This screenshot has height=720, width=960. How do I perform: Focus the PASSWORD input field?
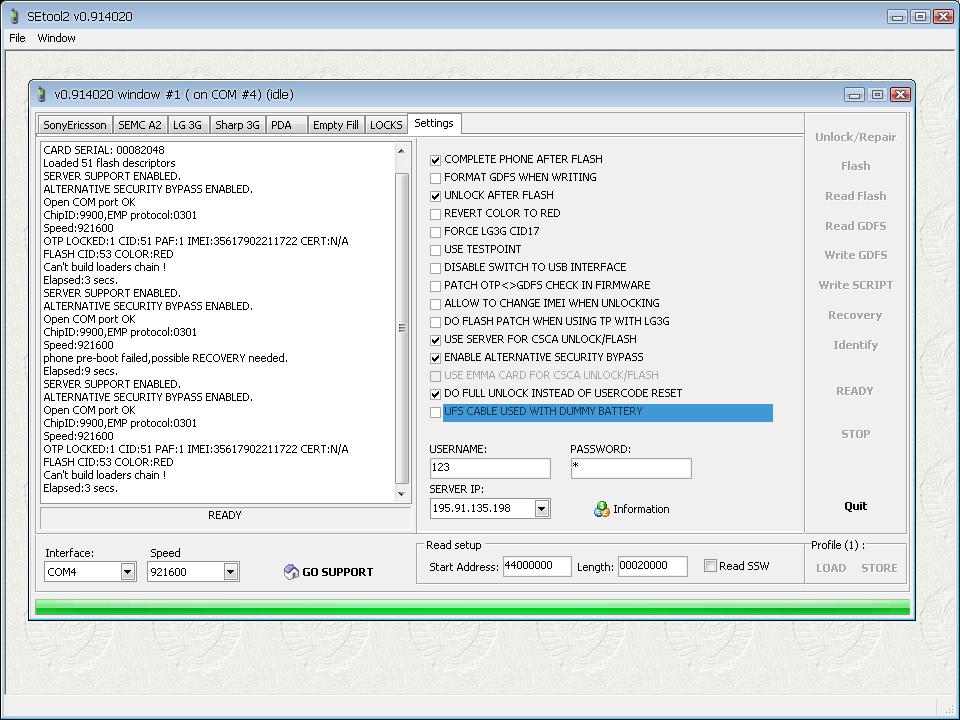pyautogui.click(x=631, y=468)
